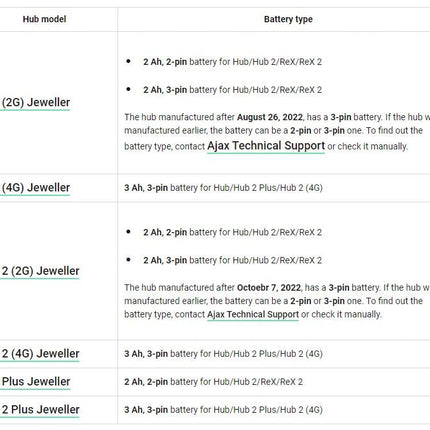Click battery text in 2 Plus Jeweller row
The height and width of the screenshot is (430, 430).
(x=223, y=410)
